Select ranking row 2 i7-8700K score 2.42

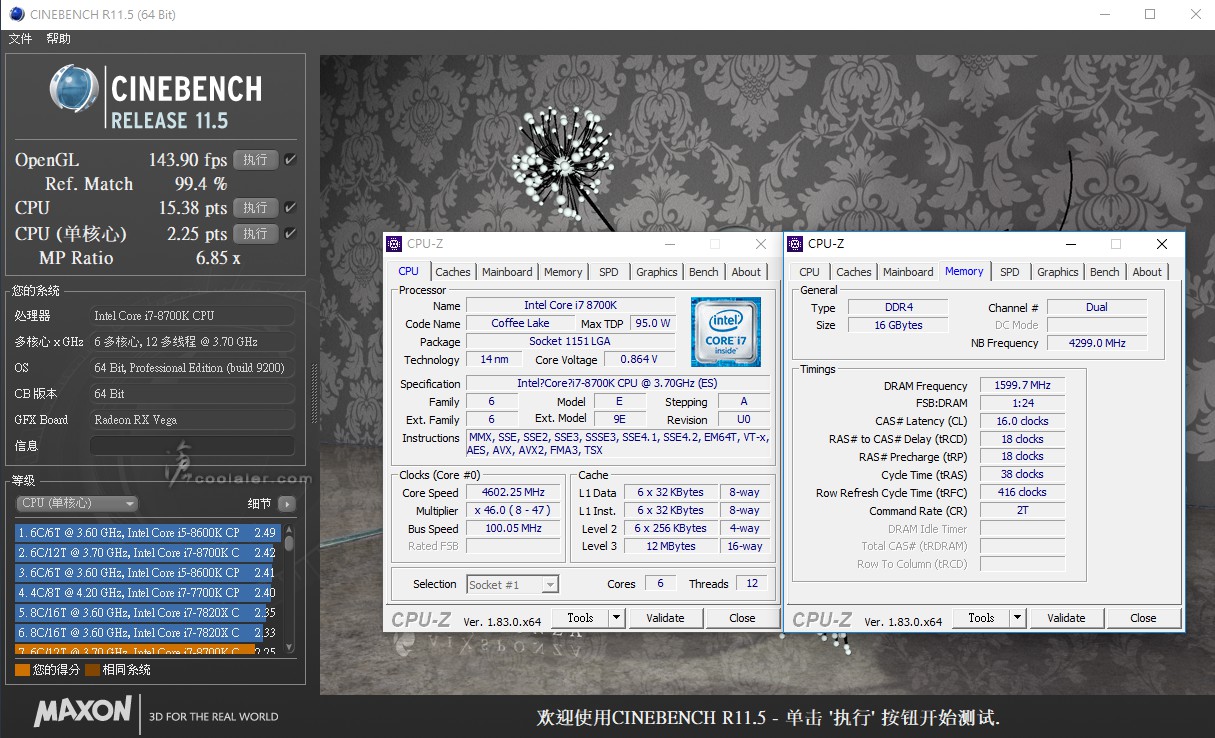coord(148,553)
